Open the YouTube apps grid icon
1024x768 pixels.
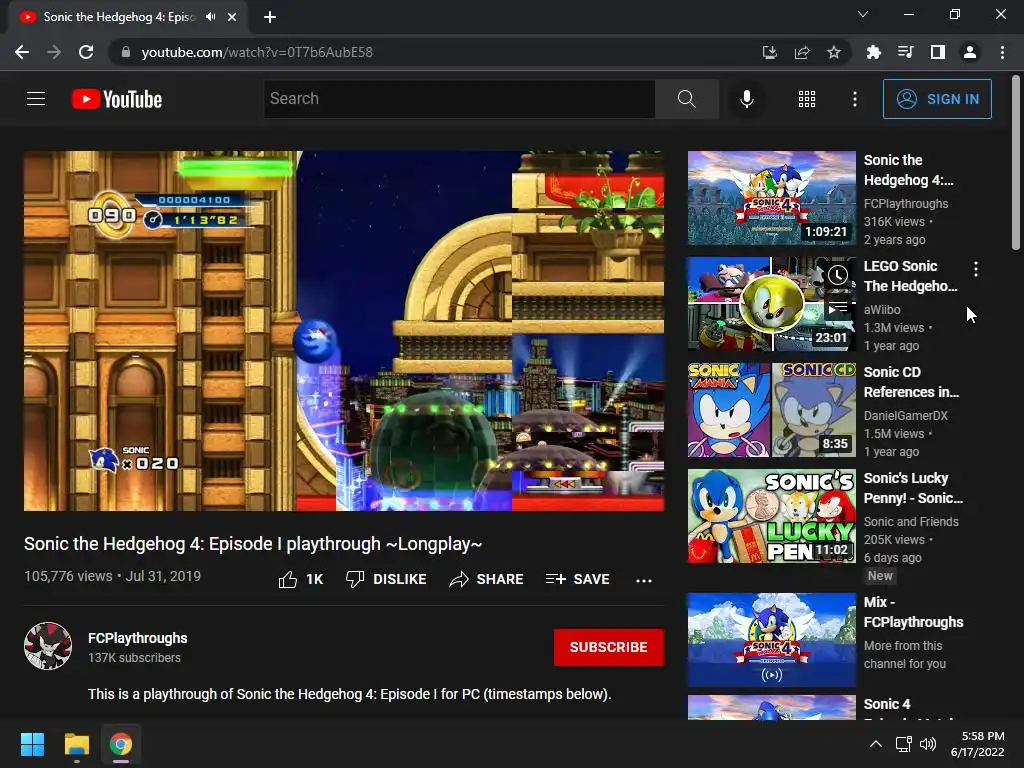click(807, 99)
